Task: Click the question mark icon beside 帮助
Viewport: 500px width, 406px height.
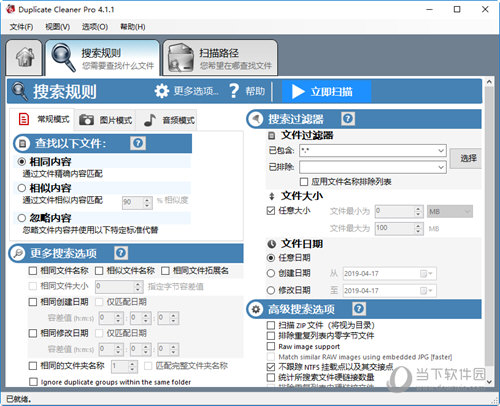Action: (x=234, y=91)
